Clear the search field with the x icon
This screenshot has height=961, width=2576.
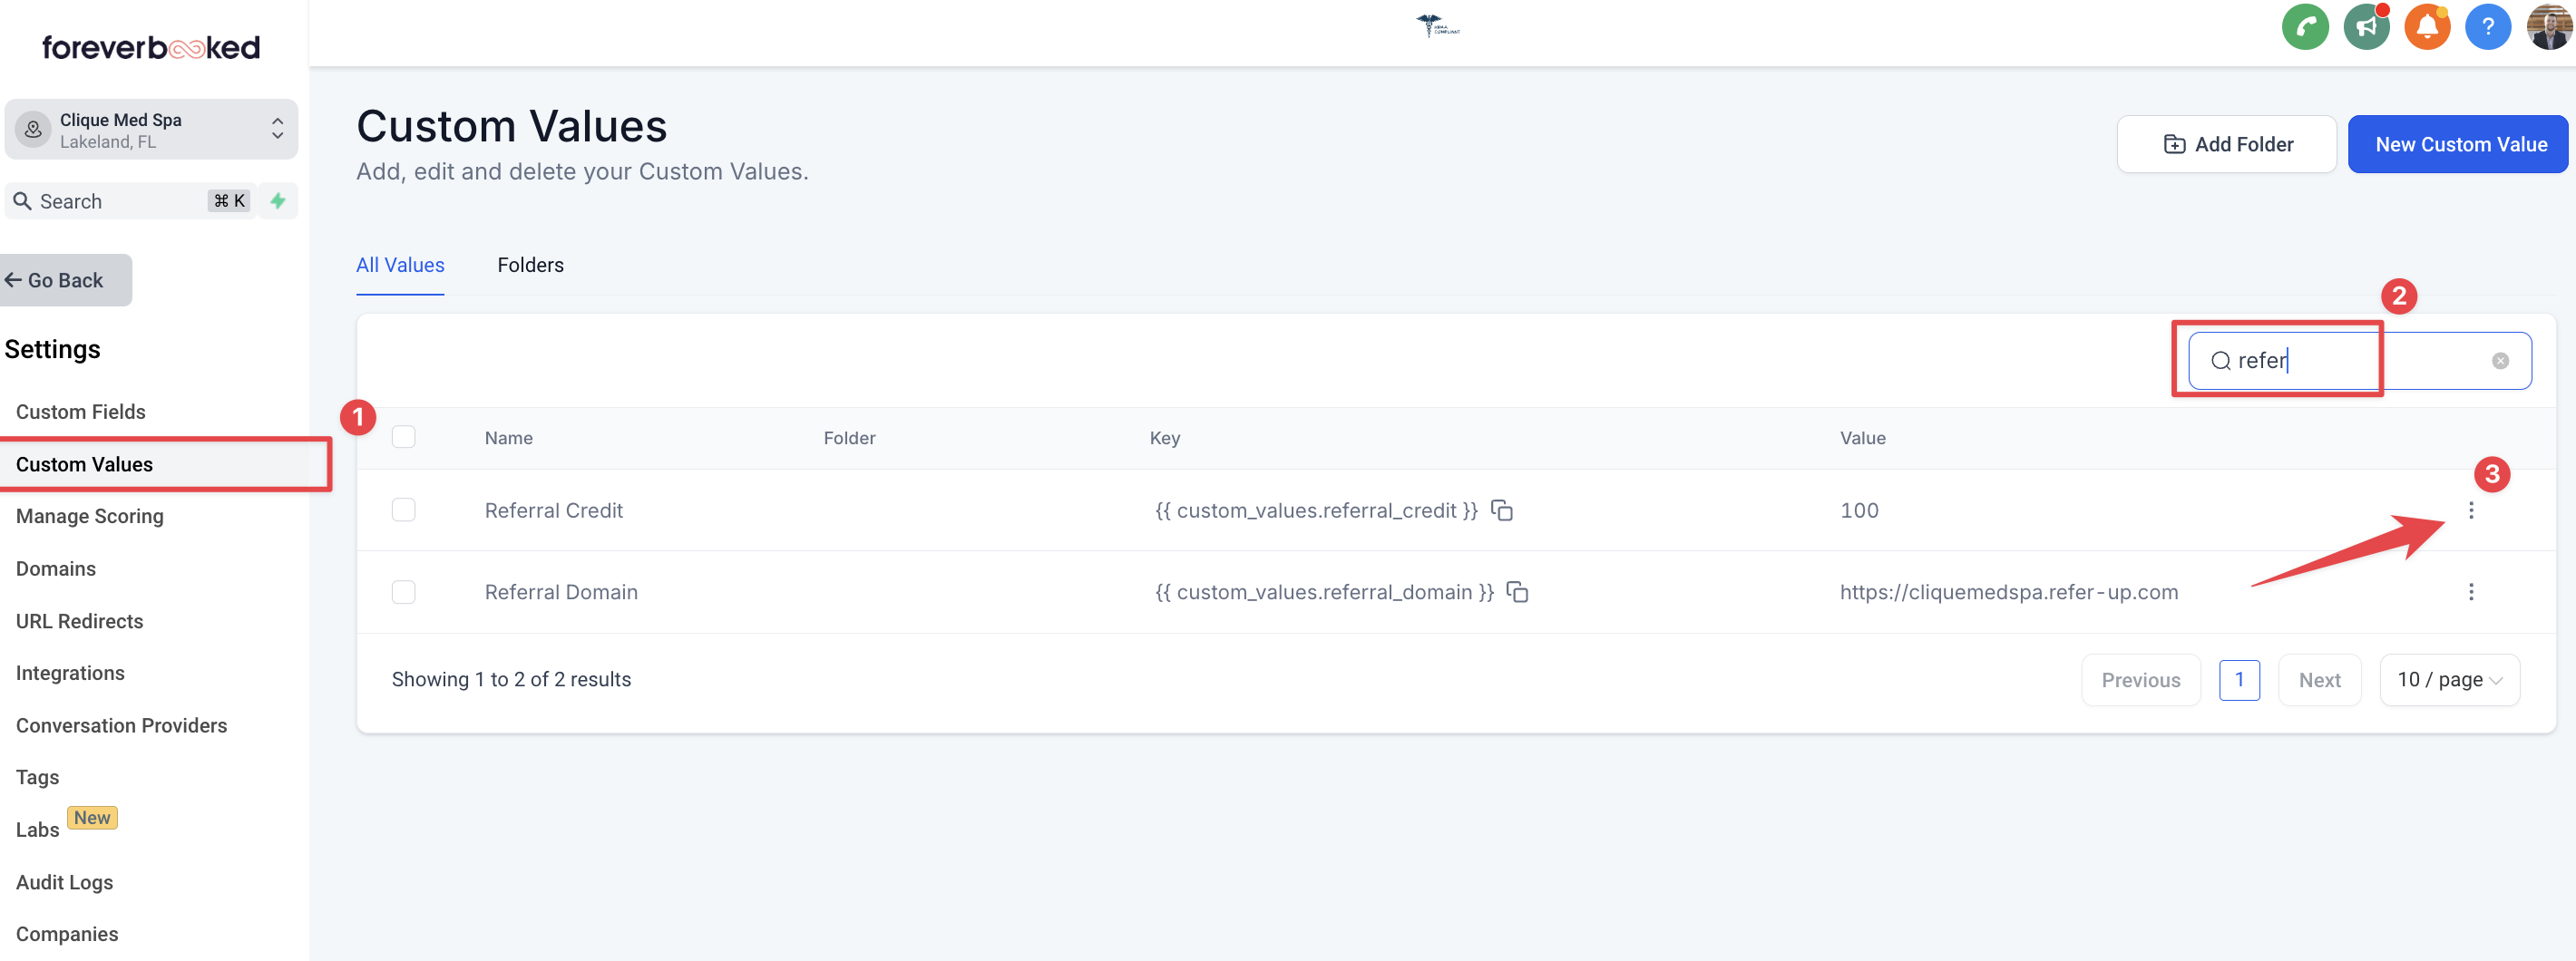[x=2500, y=361]
